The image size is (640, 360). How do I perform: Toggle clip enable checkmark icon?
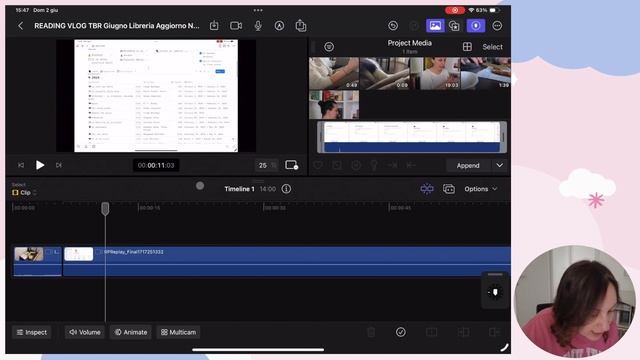point(401,332)
